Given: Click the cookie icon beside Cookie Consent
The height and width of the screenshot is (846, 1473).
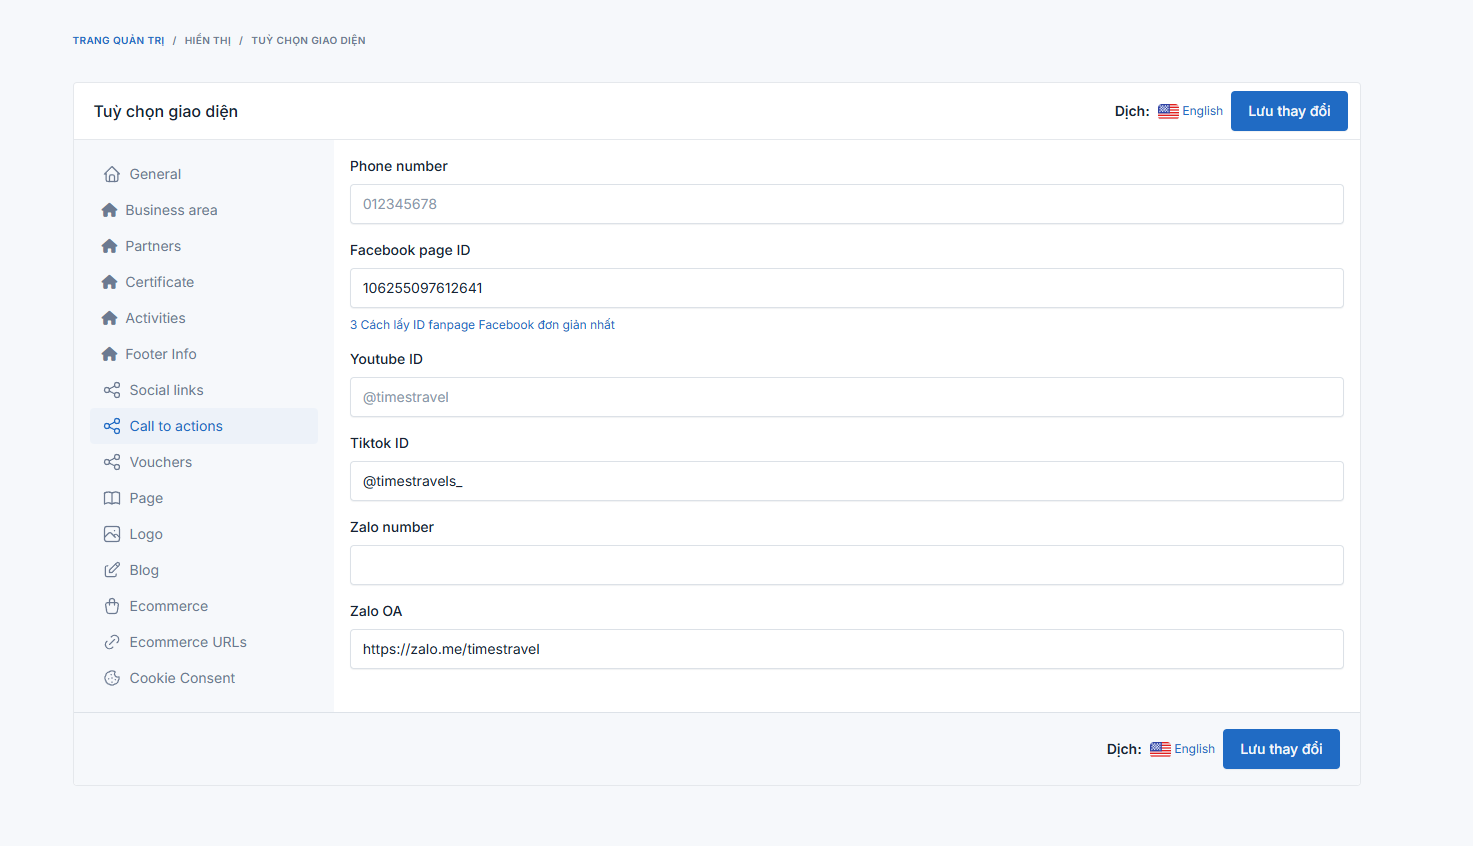Looking at the screenshot, I should (x=112, y=678).
